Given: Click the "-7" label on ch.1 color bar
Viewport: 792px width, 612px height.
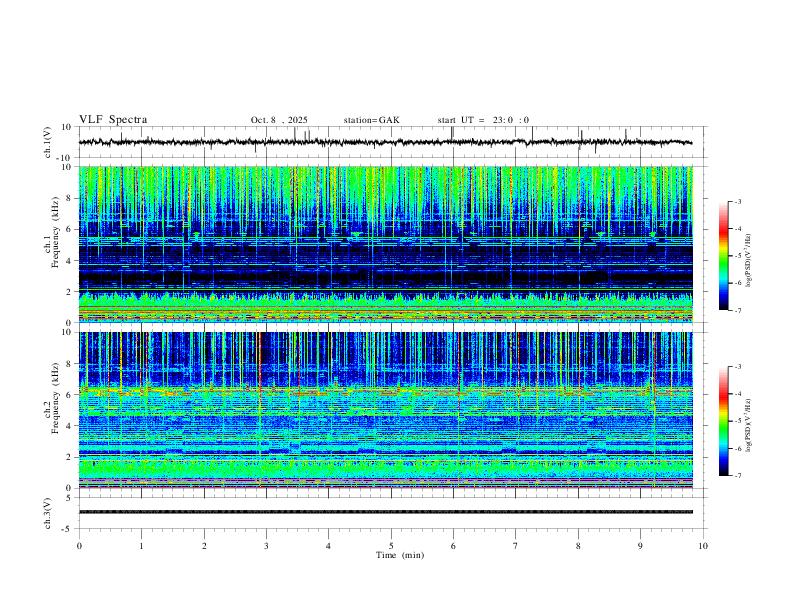Looking at the screenshot, I should 737,310.
